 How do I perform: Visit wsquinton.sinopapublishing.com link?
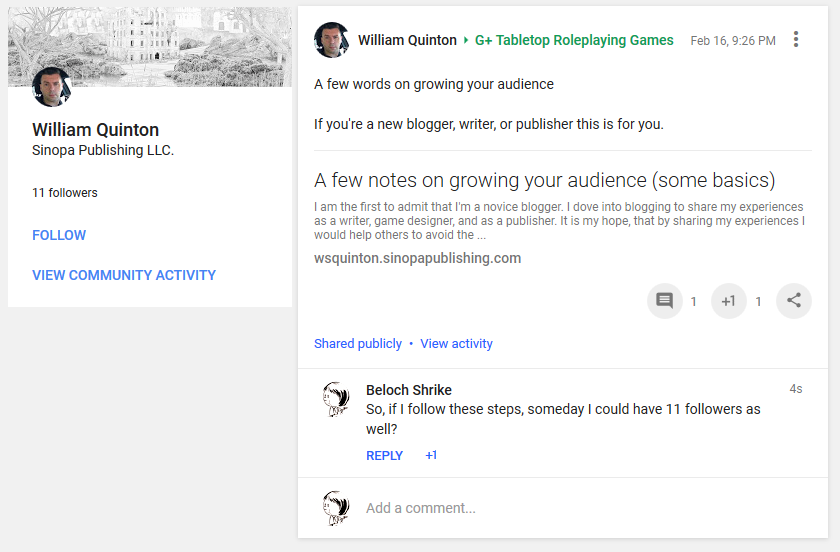[x=417, y=258]
